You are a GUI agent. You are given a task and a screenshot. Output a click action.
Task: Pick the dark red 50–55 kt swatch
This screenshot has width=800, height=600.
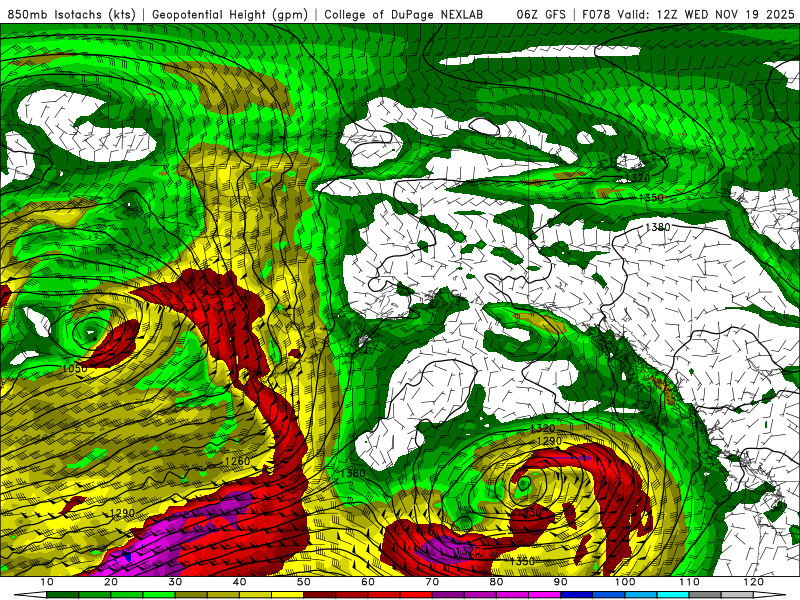(x=319, y=595)
